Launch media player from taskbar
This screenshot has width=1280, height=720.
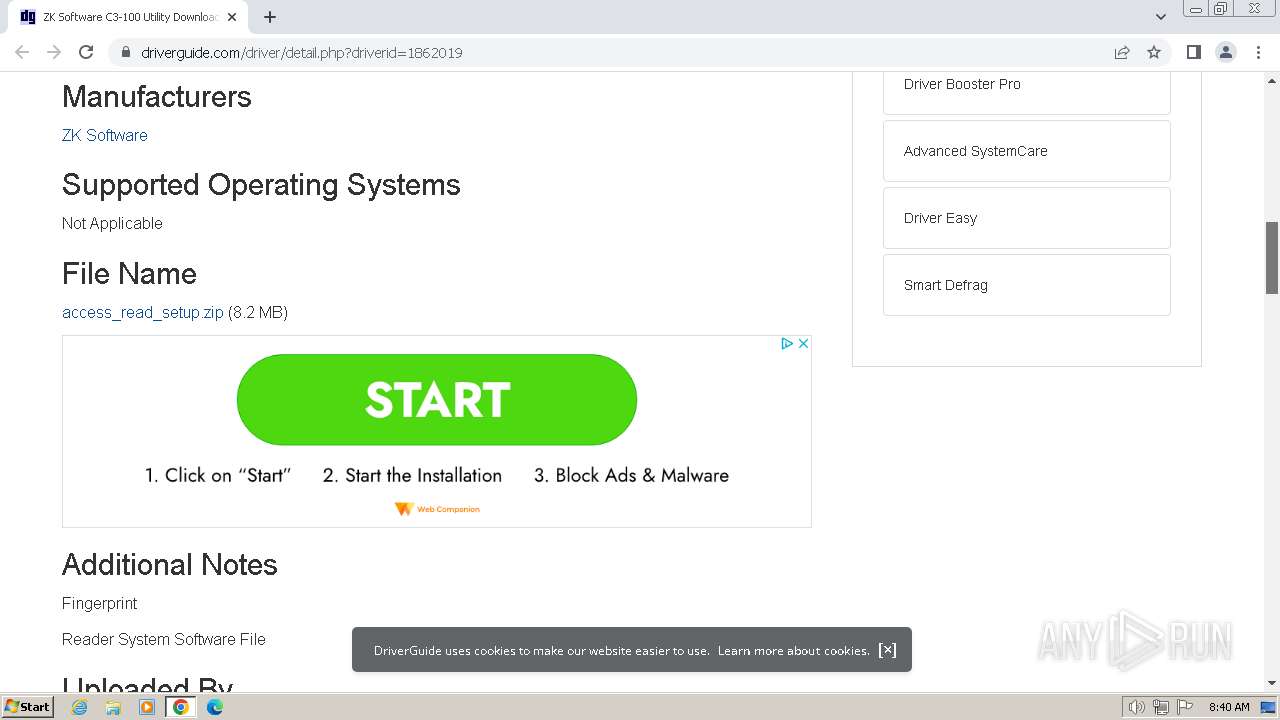tap(147, 707)
